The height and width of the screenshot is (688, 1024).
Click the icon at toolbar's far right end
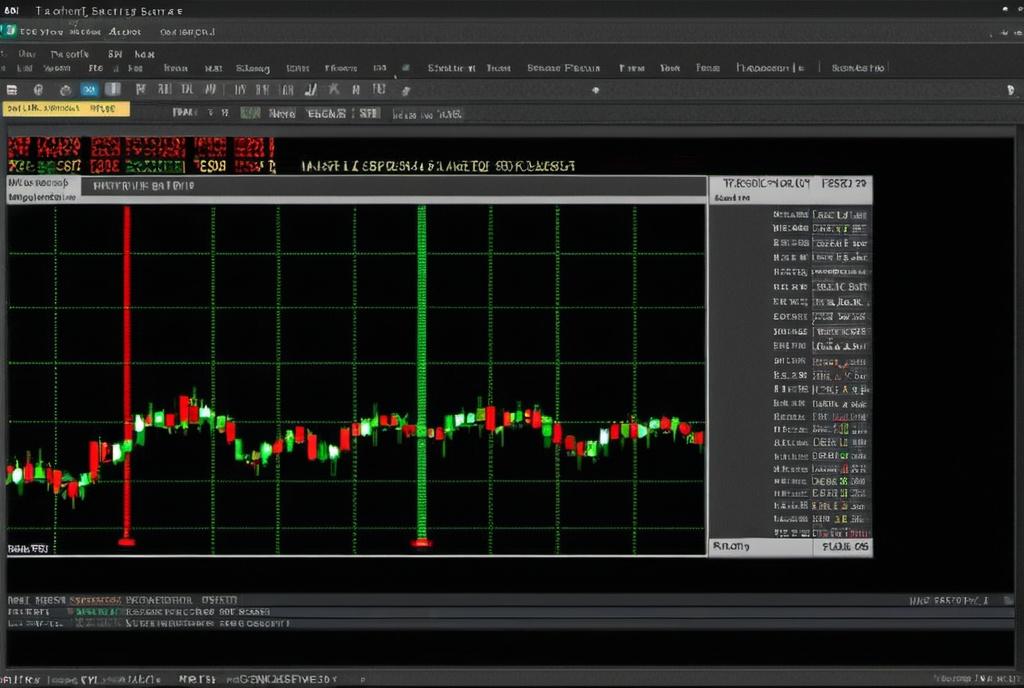pyautogui.click(x=1011, y=90)
